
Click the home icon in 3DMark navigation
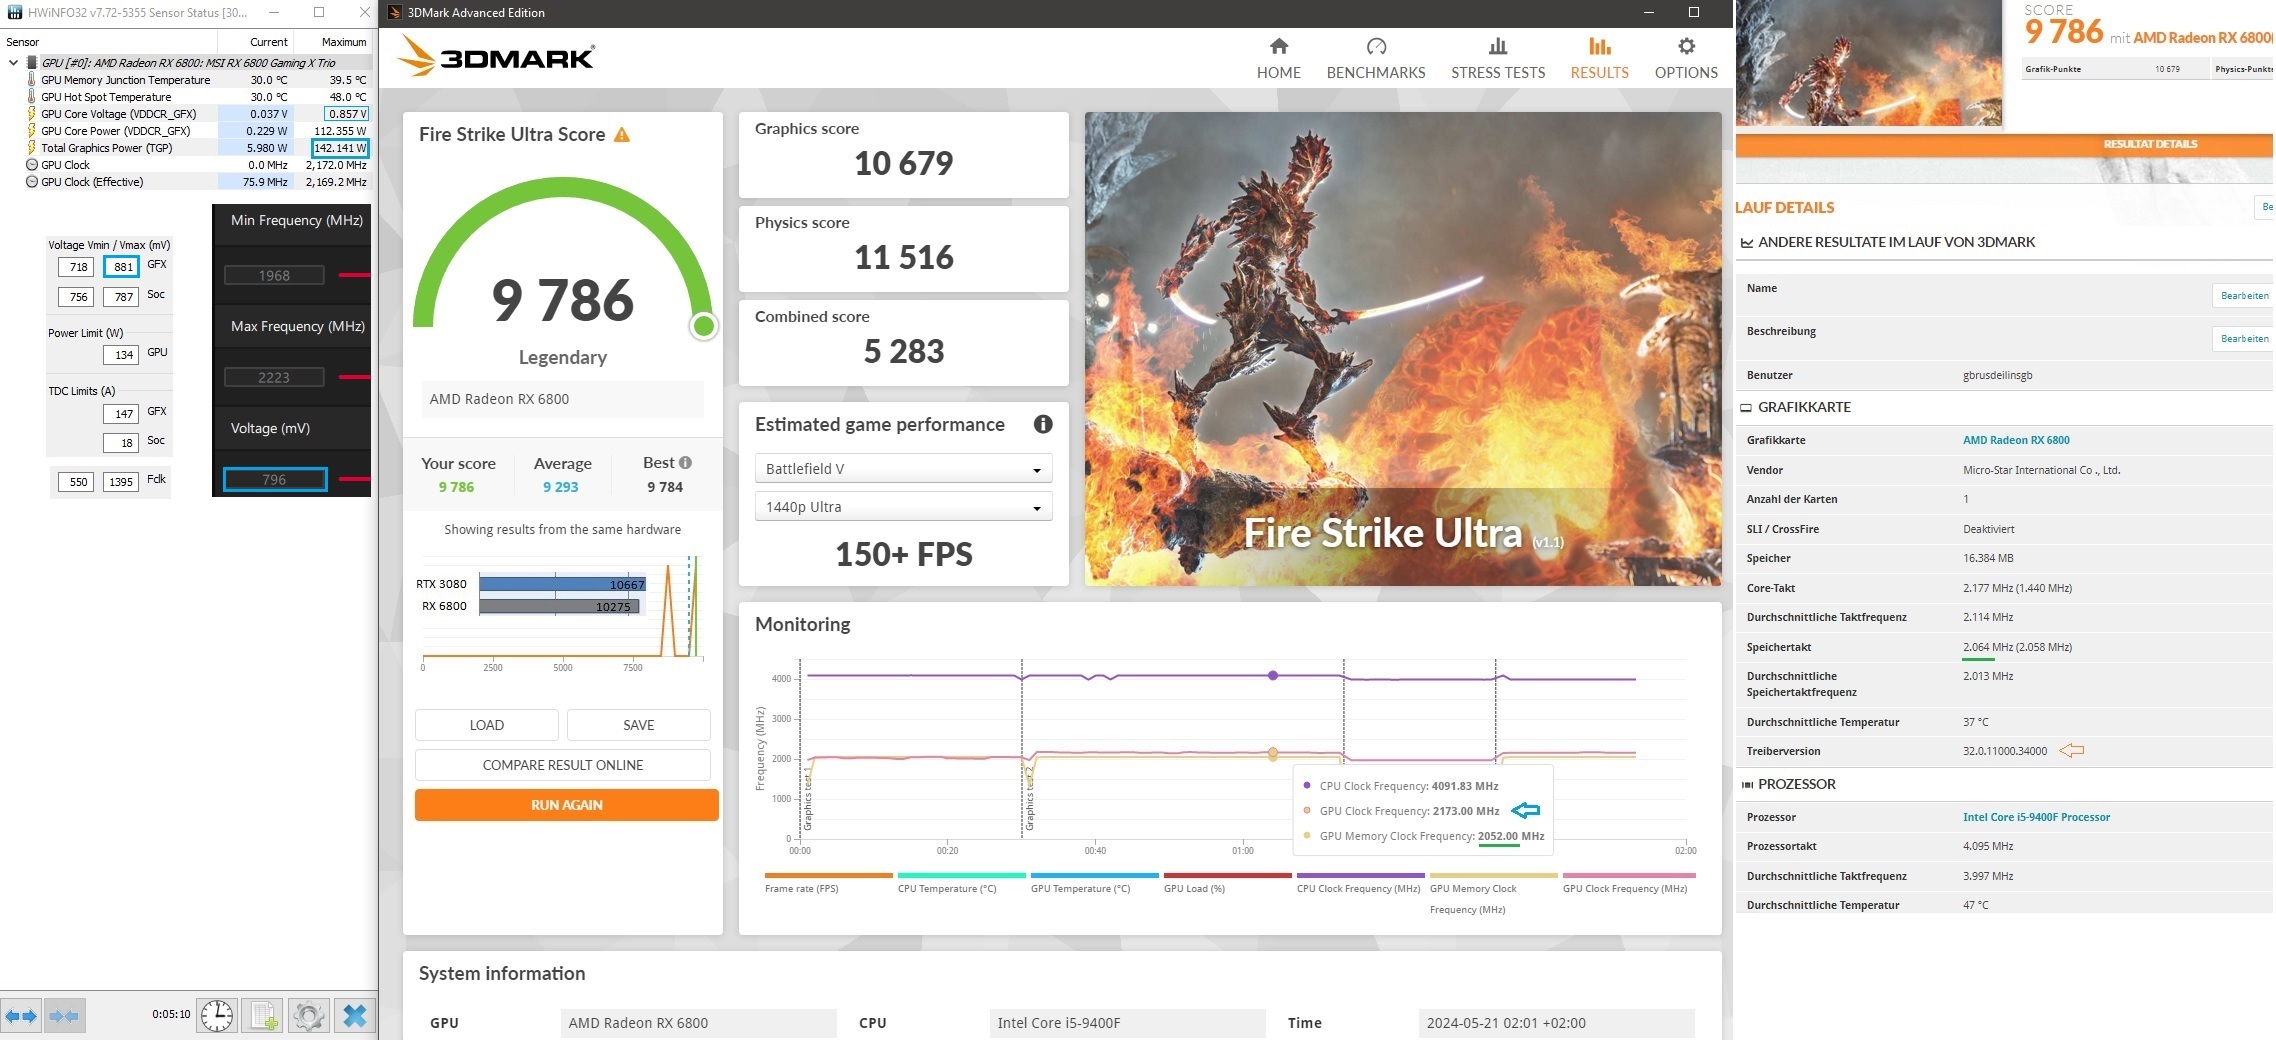1279,46
